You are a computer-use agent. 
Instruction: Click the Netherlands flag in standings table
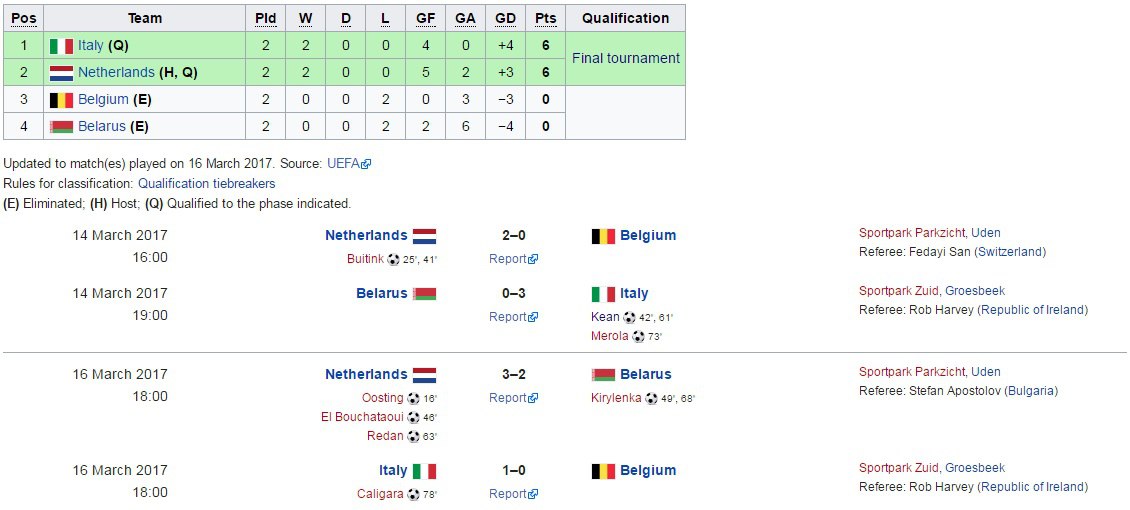pos(61,73)
